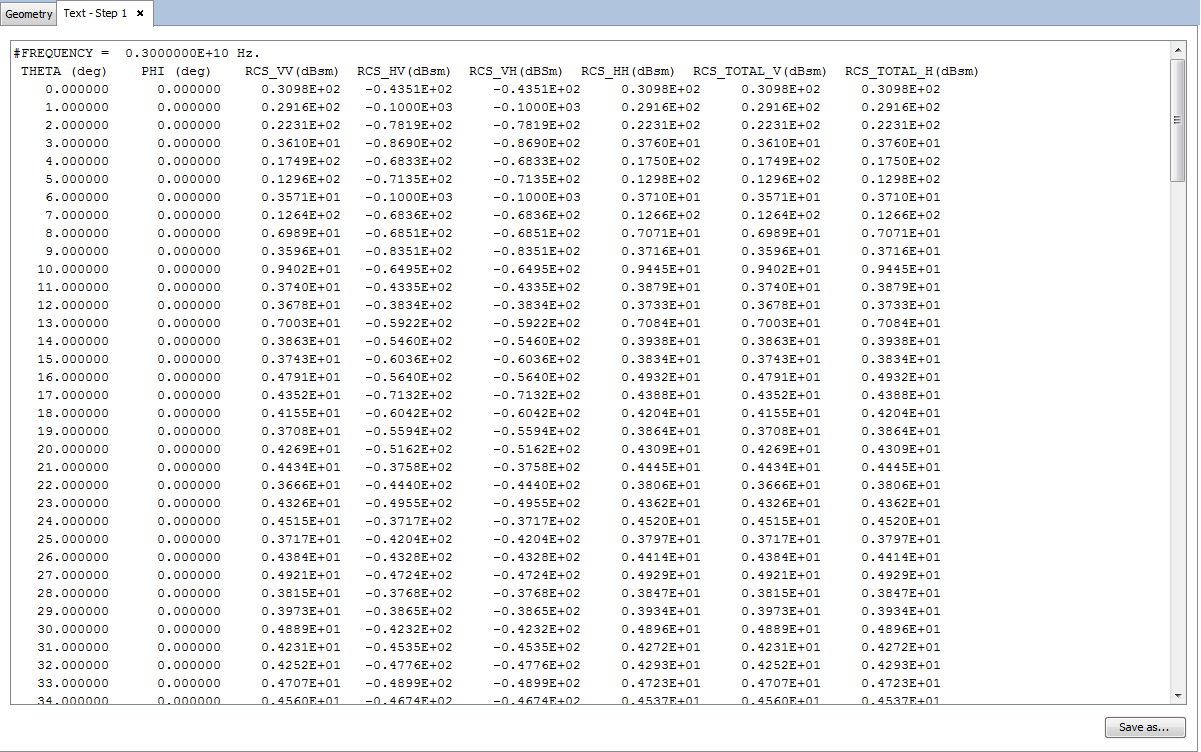Grab the vertical scrollbar thumb
Image resolution: width=1201 pixels, height=752 pixels.
pos(1177,120)
